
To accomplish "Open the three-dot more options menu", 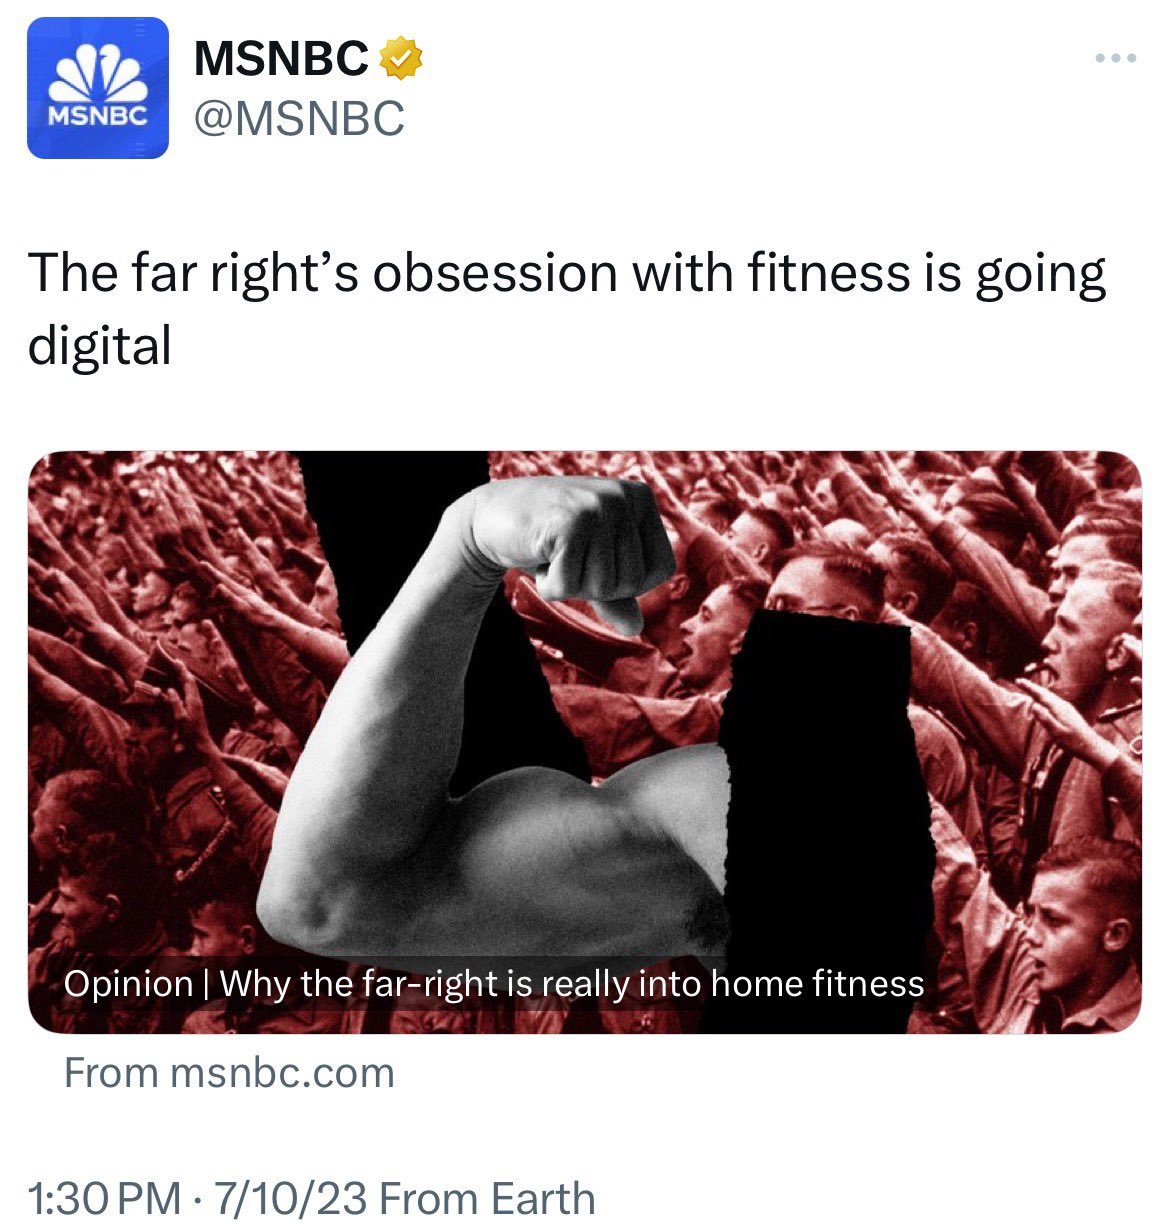I will [x=1115, y=59].
